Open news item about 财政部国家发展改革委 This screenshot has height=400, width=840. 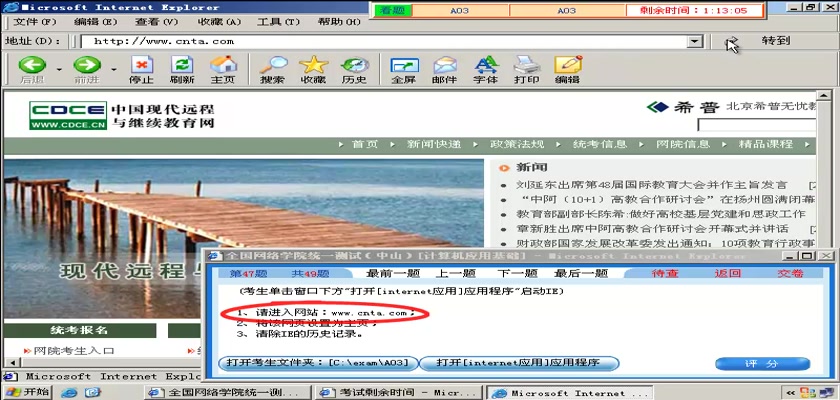click(x=665, y=244)
